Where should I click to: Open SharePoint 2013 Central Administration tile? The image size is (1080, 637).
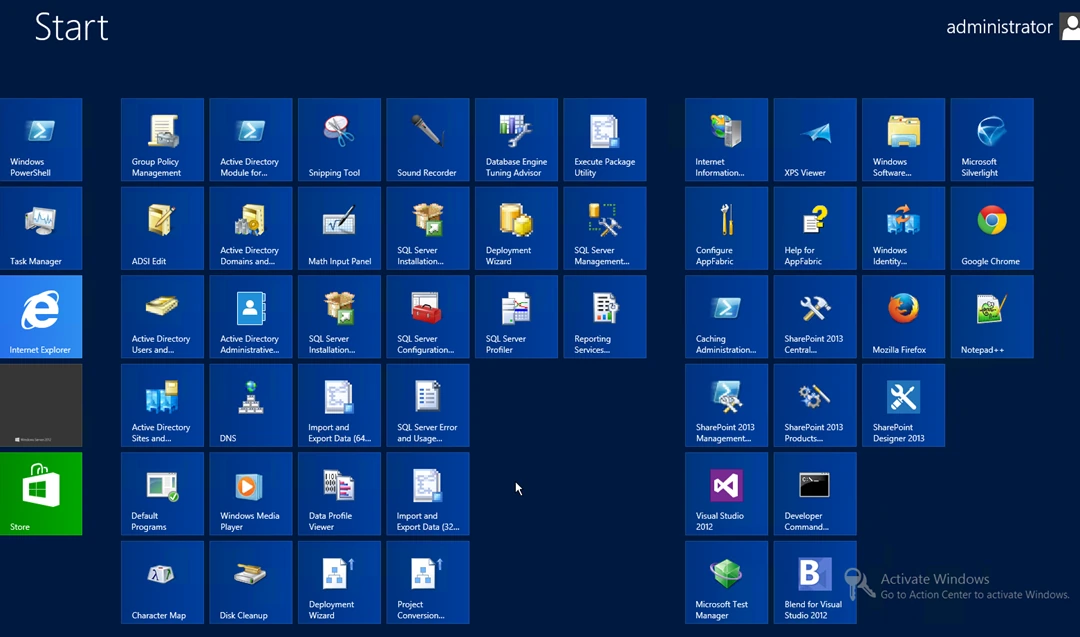pos(815,317)
